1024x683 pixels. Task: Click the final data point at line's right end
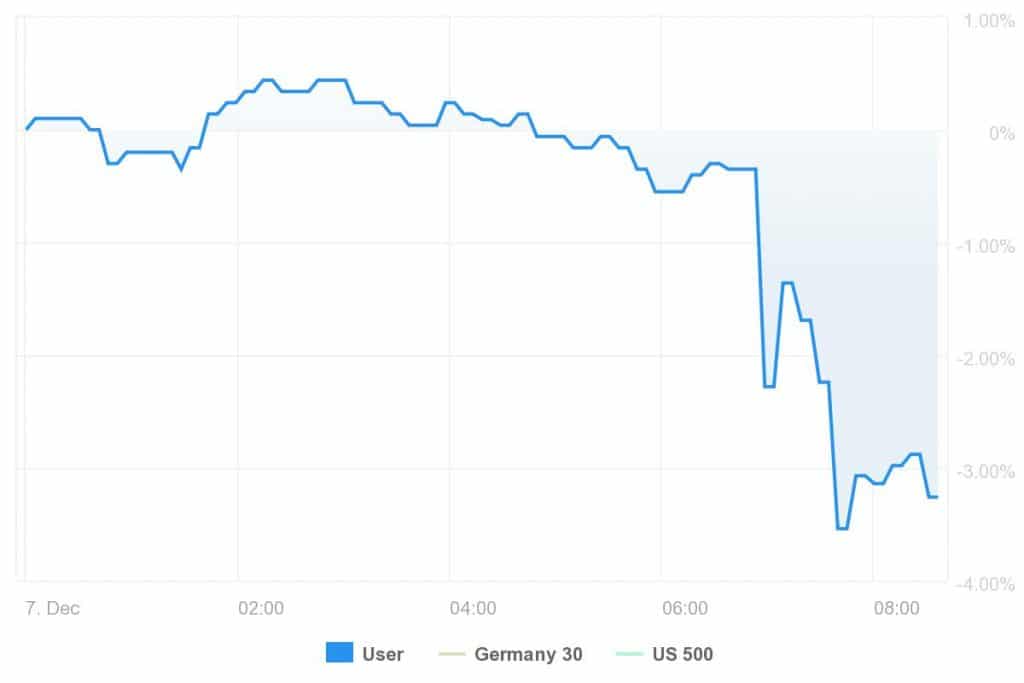pyautogui.click(x=936, y=497)
